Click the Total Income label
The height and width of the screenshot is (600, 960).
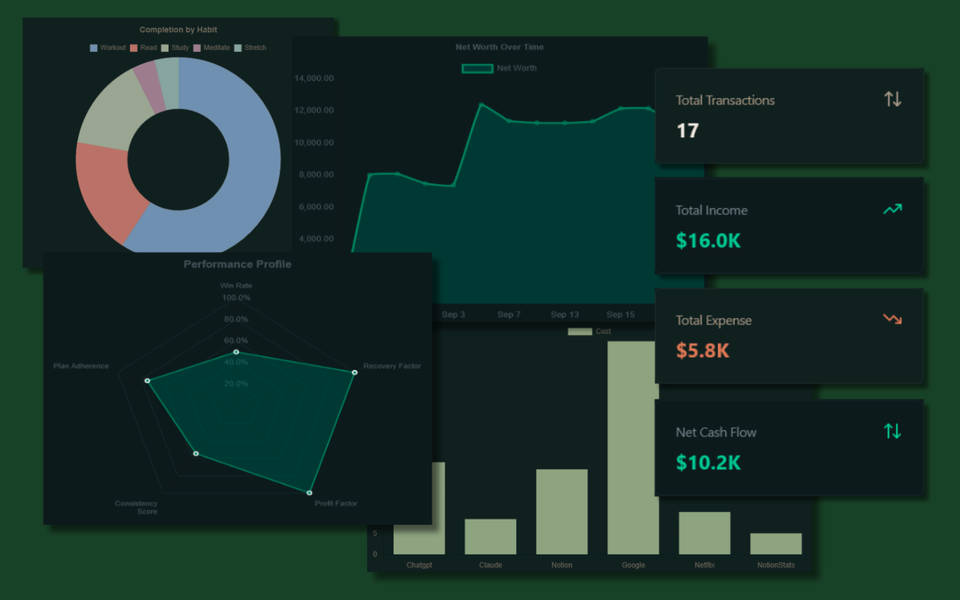pos(711,211)
